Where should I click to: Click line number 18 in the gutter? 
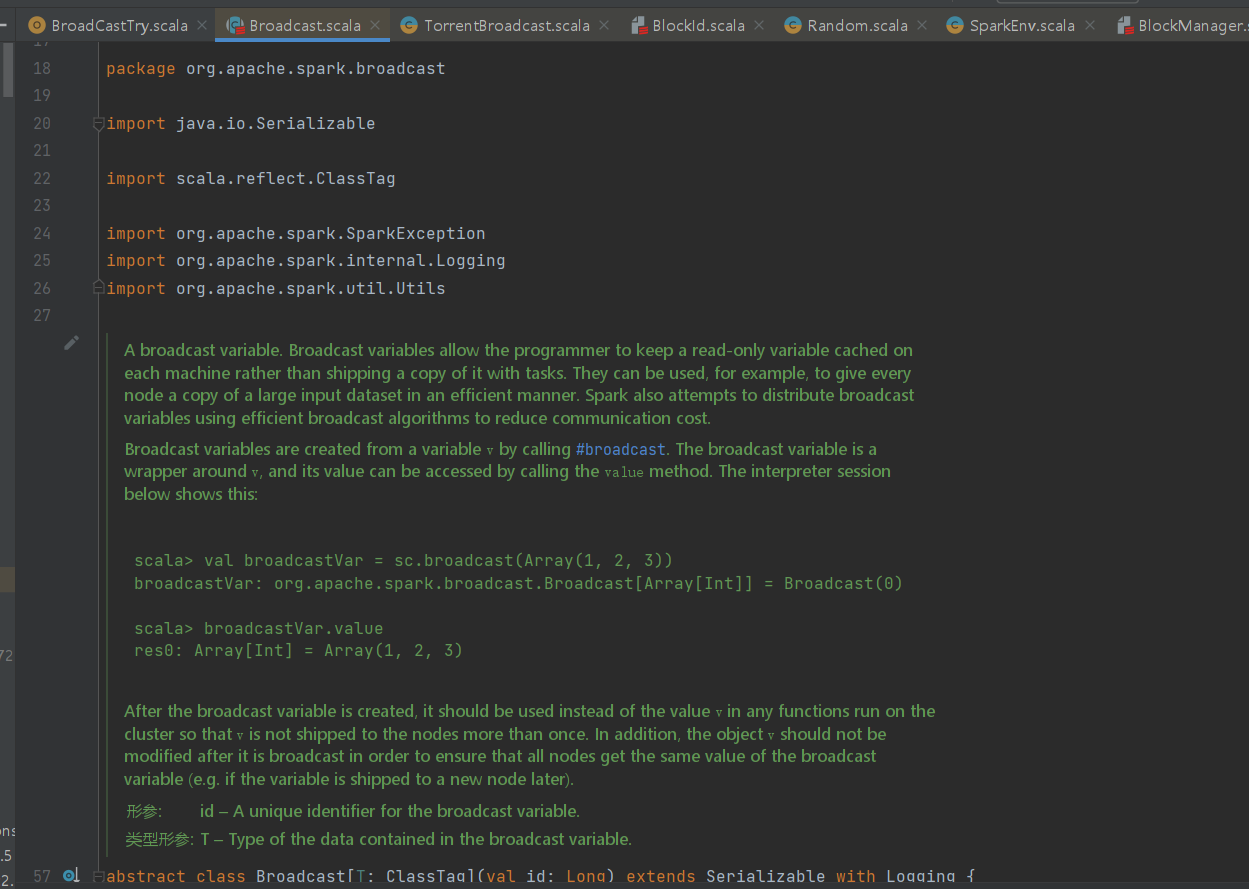click(x=41, y=69)
